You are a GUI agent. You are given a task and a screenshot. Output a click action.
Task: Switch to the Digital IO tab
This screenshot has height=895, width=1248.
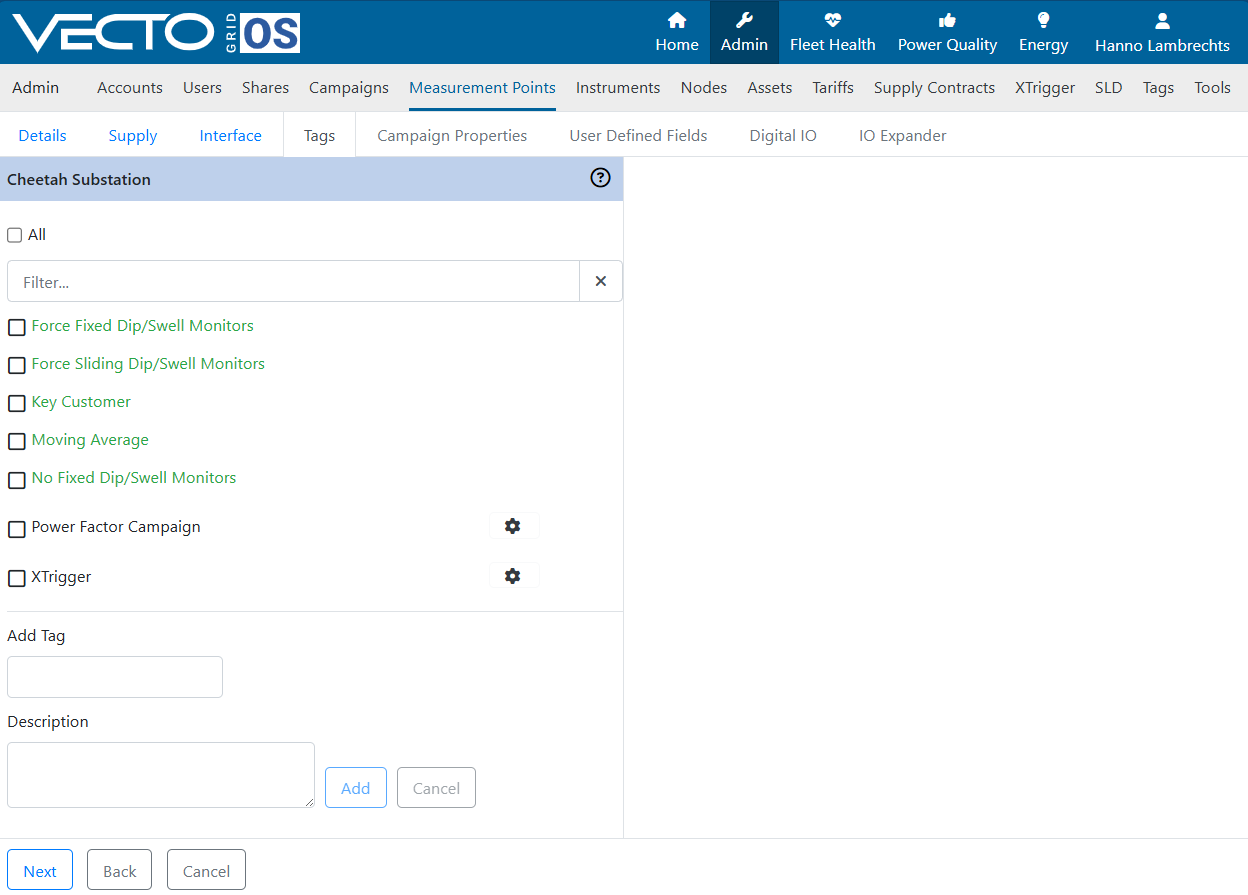783,135
